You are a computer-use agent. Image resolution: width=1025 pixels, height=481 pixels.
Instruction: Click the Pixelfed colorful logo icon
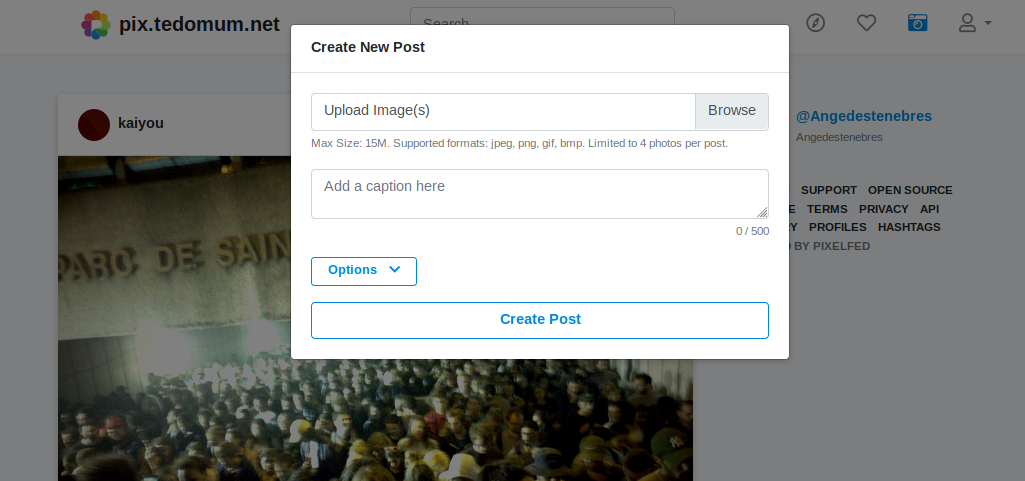(x=96, y=24)
